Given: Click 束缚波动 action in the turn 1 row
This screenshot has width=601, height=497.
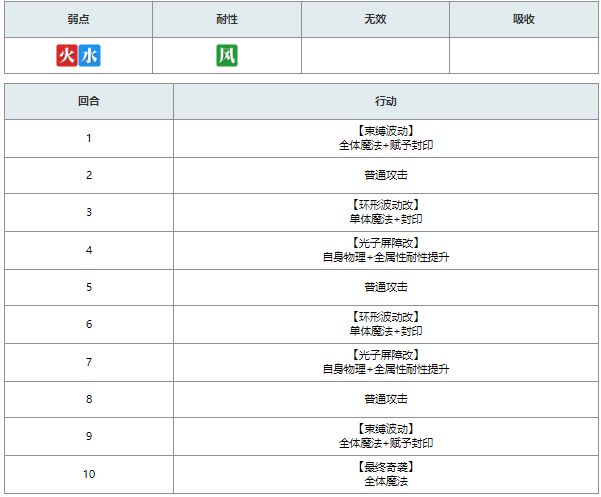Looking at the screenshot, I should [385, 131].
